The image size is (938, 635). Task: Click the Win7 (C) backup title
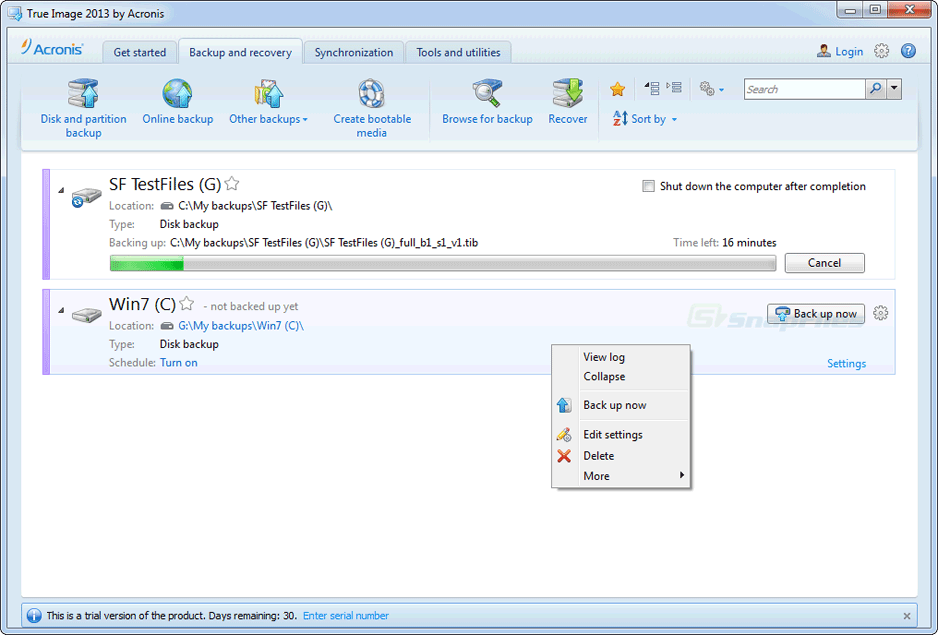[x=142, y=304]
